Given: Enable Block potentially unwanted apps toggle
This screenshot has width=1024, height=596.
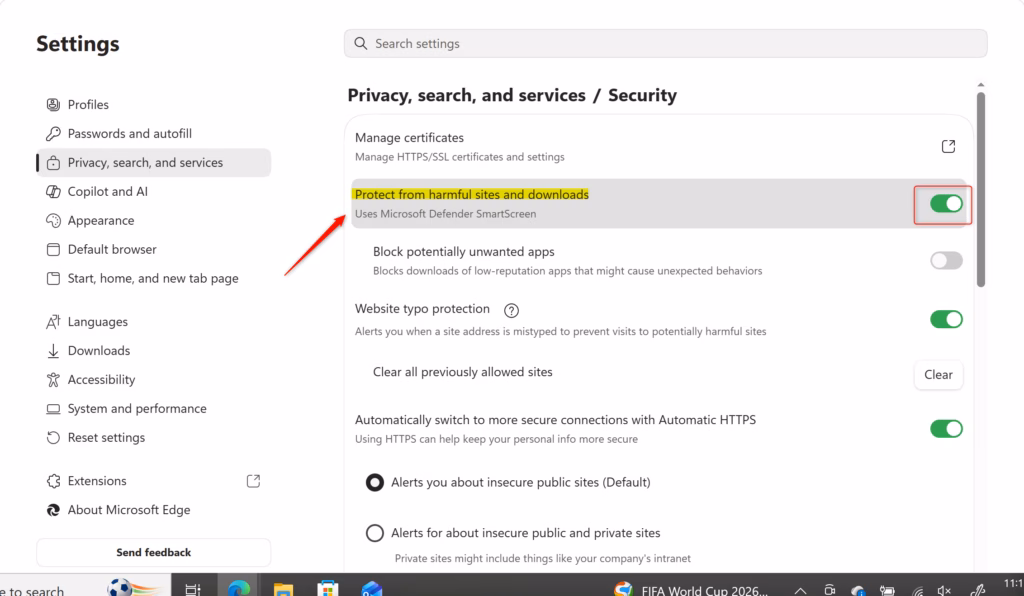Looking at the screenshot, I should [946, 260].
